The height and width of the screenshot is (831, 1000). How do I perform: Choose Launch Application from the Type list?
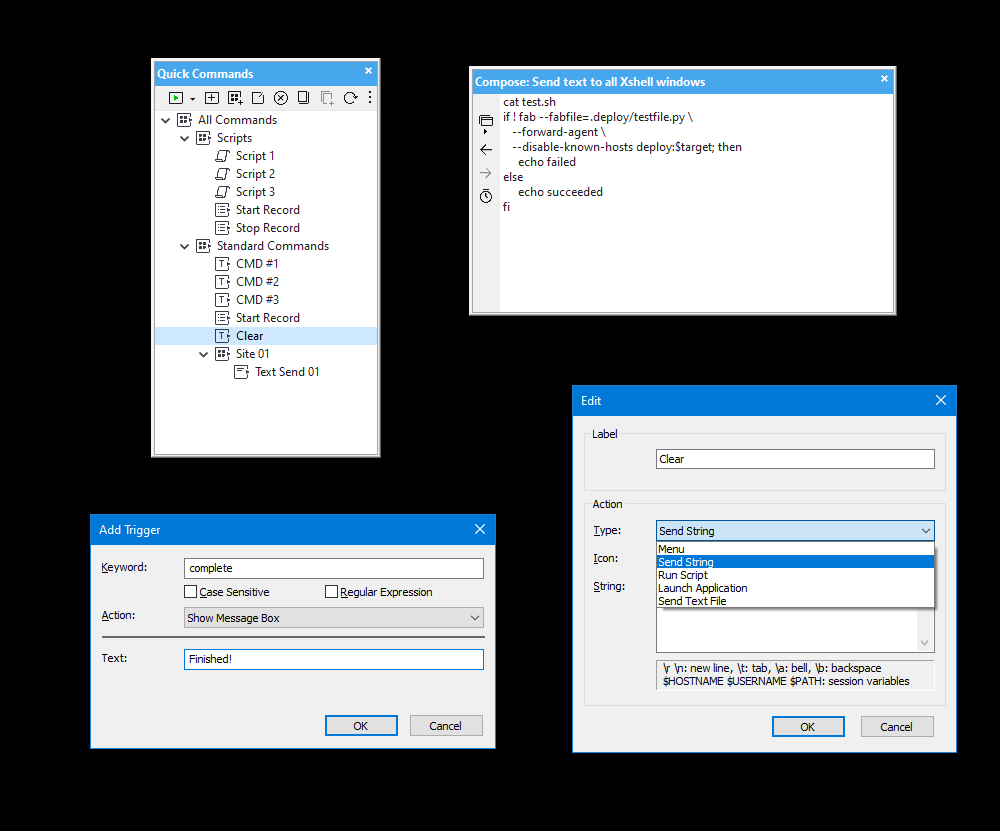[x=795, y=588]
